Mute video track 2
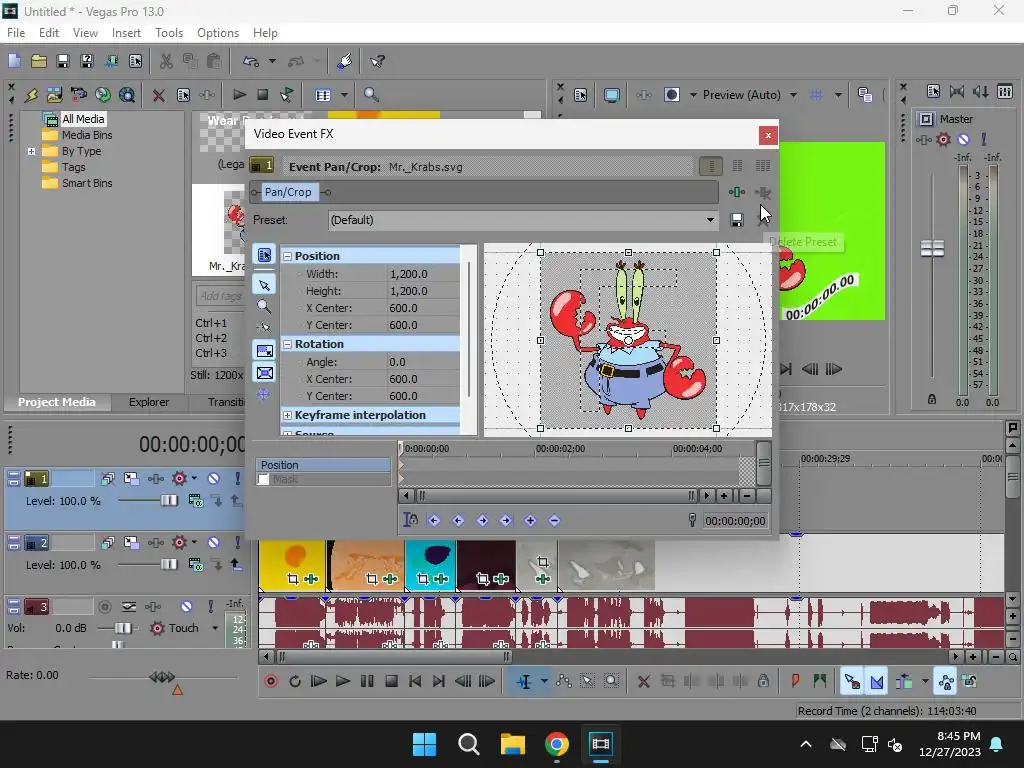The height and width of the screenshot is (768, 1024). [x=213, y=543]
